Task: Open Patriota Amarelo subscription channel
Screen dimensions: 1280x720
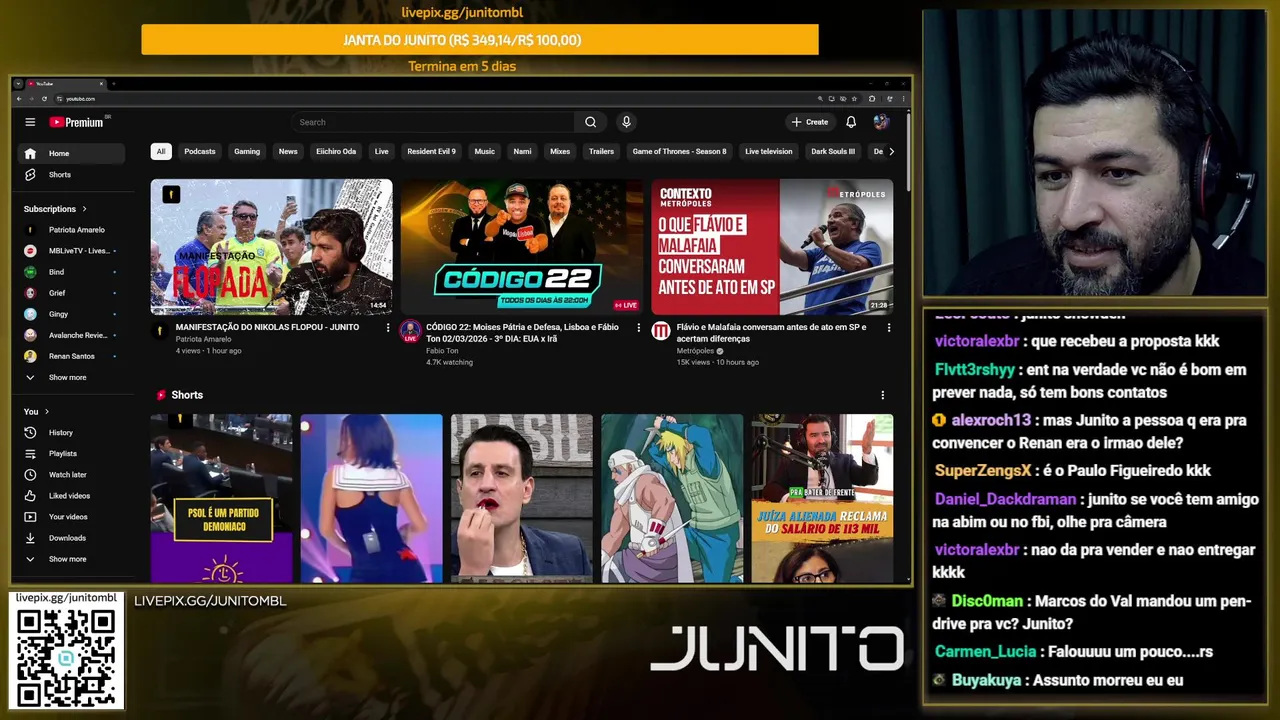Action: tap(71, 230)
